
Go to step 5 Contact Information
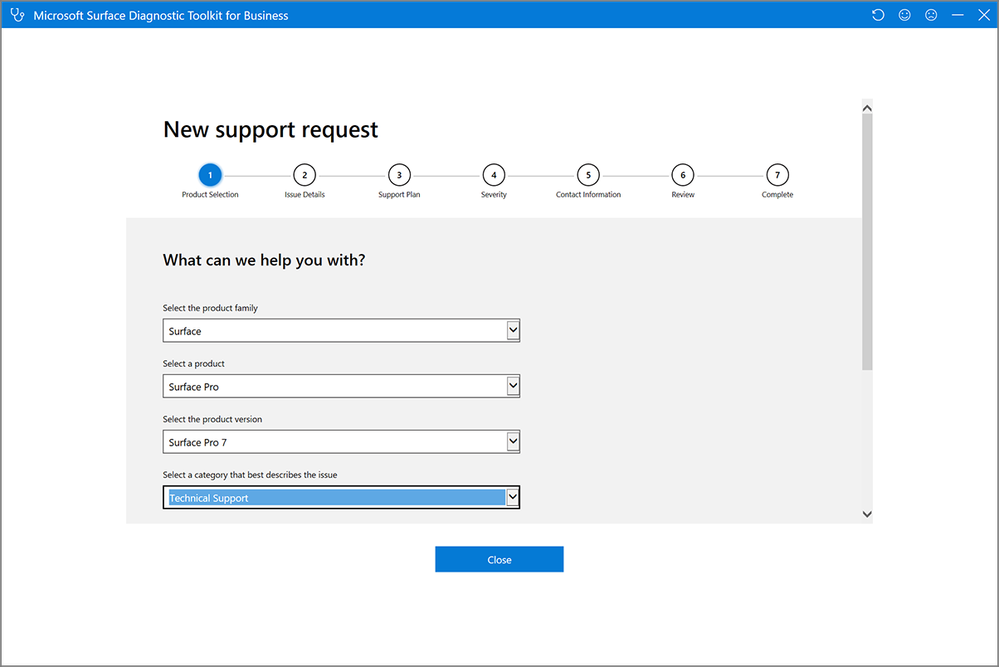coord(588,175)
